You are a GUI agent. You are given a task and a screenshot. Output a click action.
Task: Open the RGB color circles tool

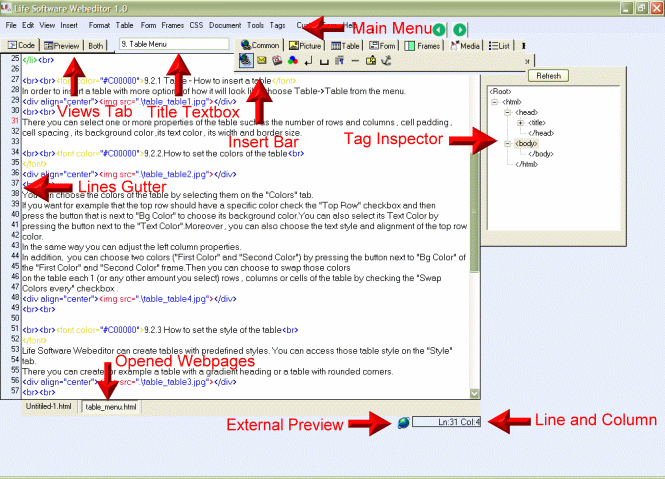tap(293, 61)
